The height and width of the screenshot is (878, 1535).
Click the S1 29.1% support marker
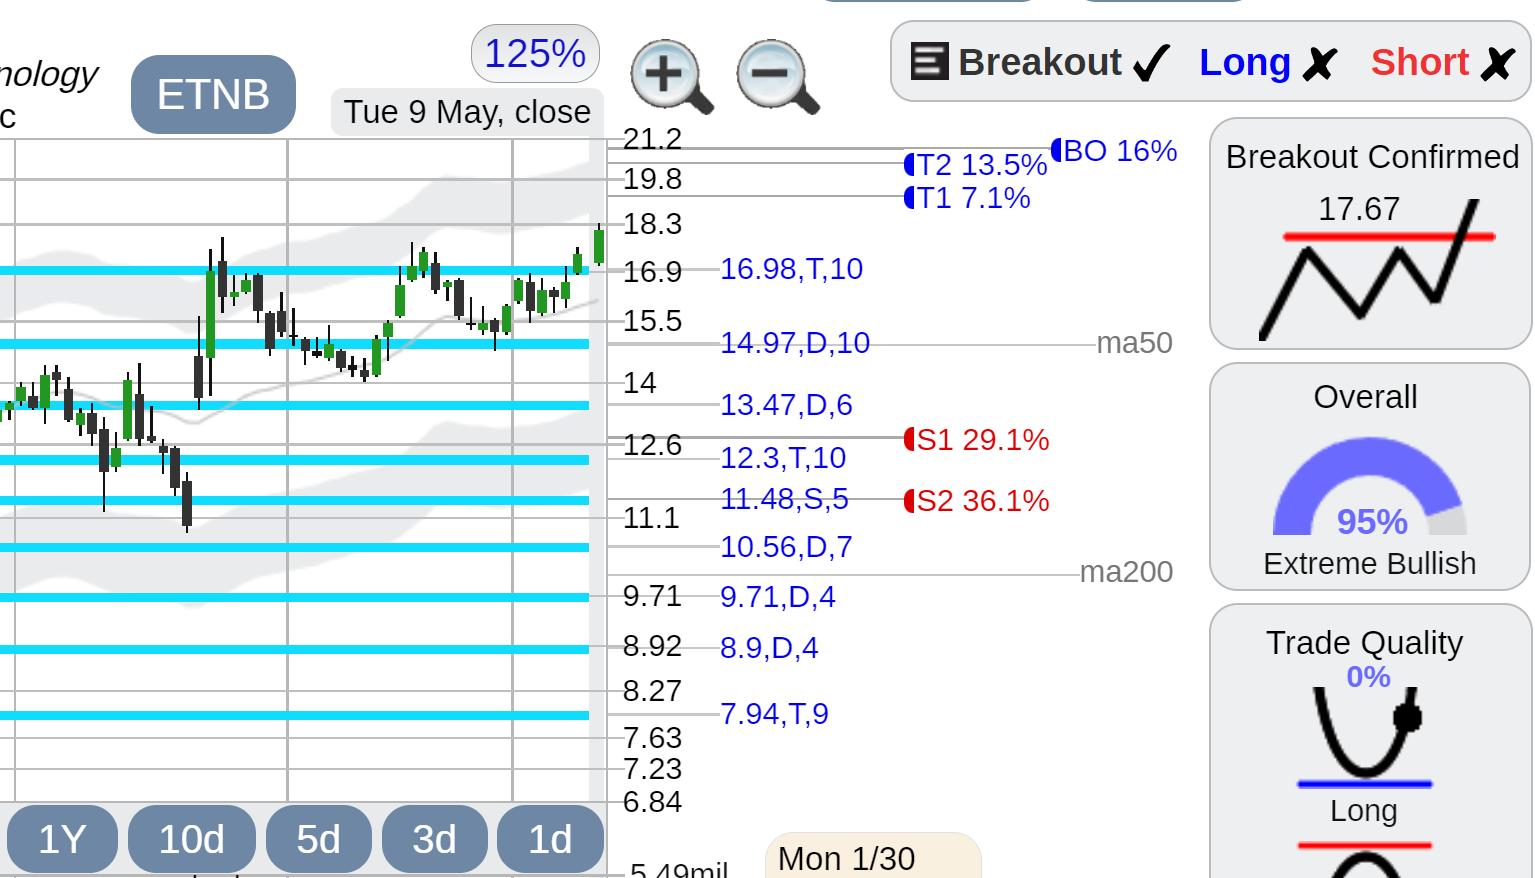tap(976, 440)
